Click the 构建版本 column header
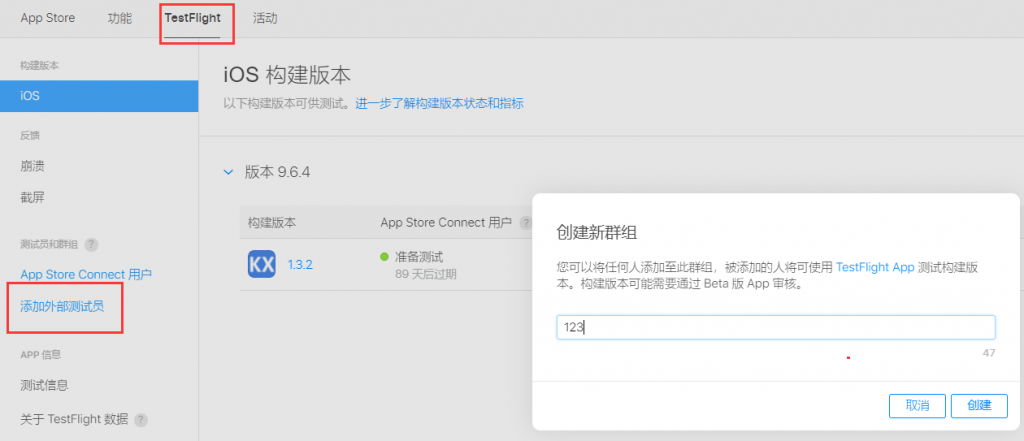Image resolution: width=1024 pixels, height=441 pixels. 272,223
